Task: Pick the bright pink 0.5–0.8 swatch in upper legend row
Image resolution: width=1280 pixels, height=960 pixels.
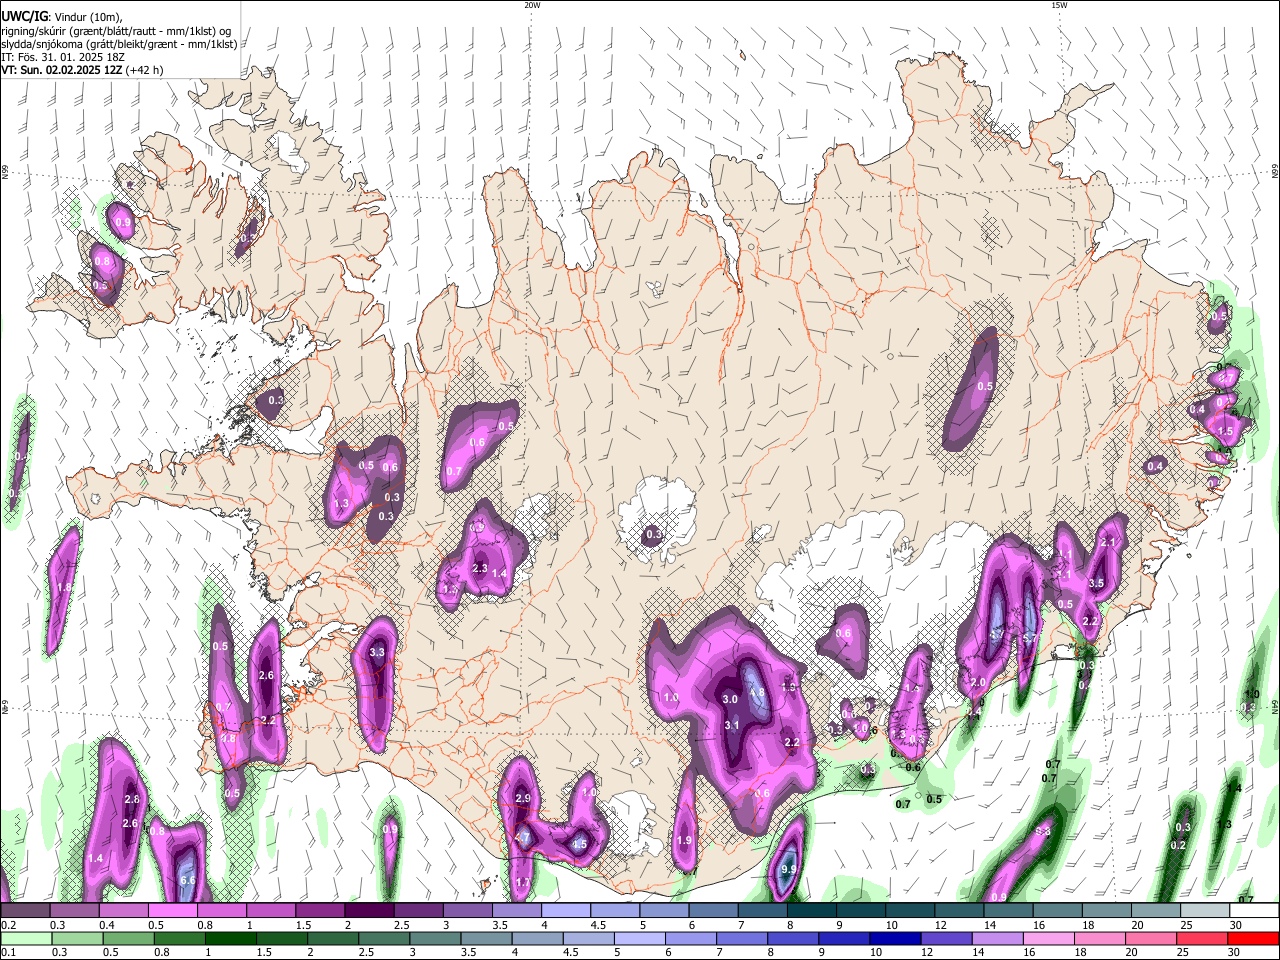Action: pos(172,911)
